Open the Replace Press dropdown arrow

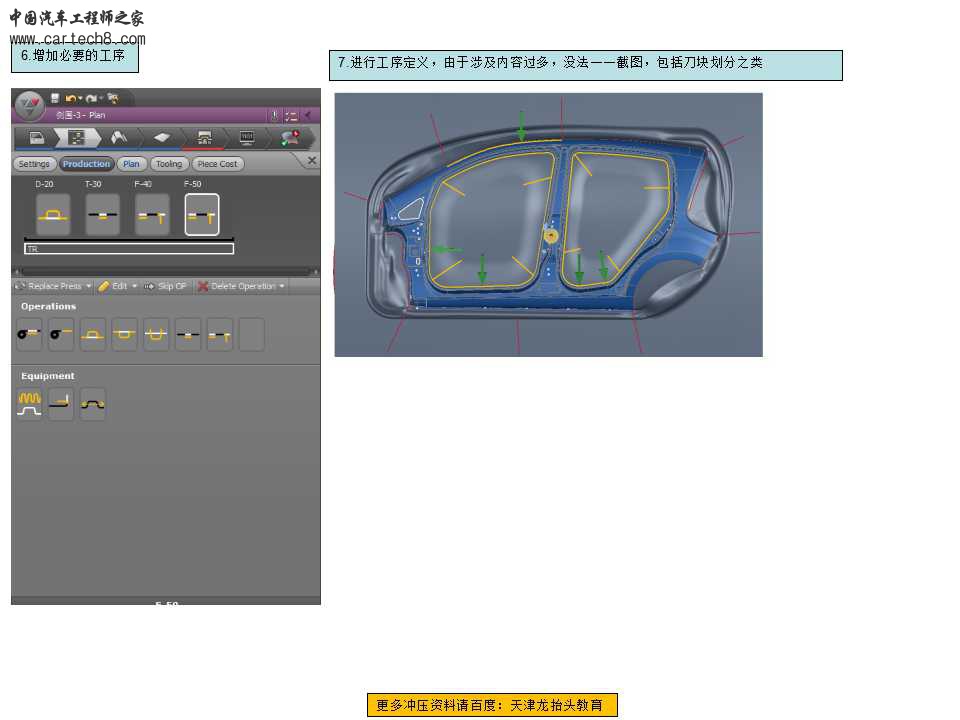click(89, 286)
